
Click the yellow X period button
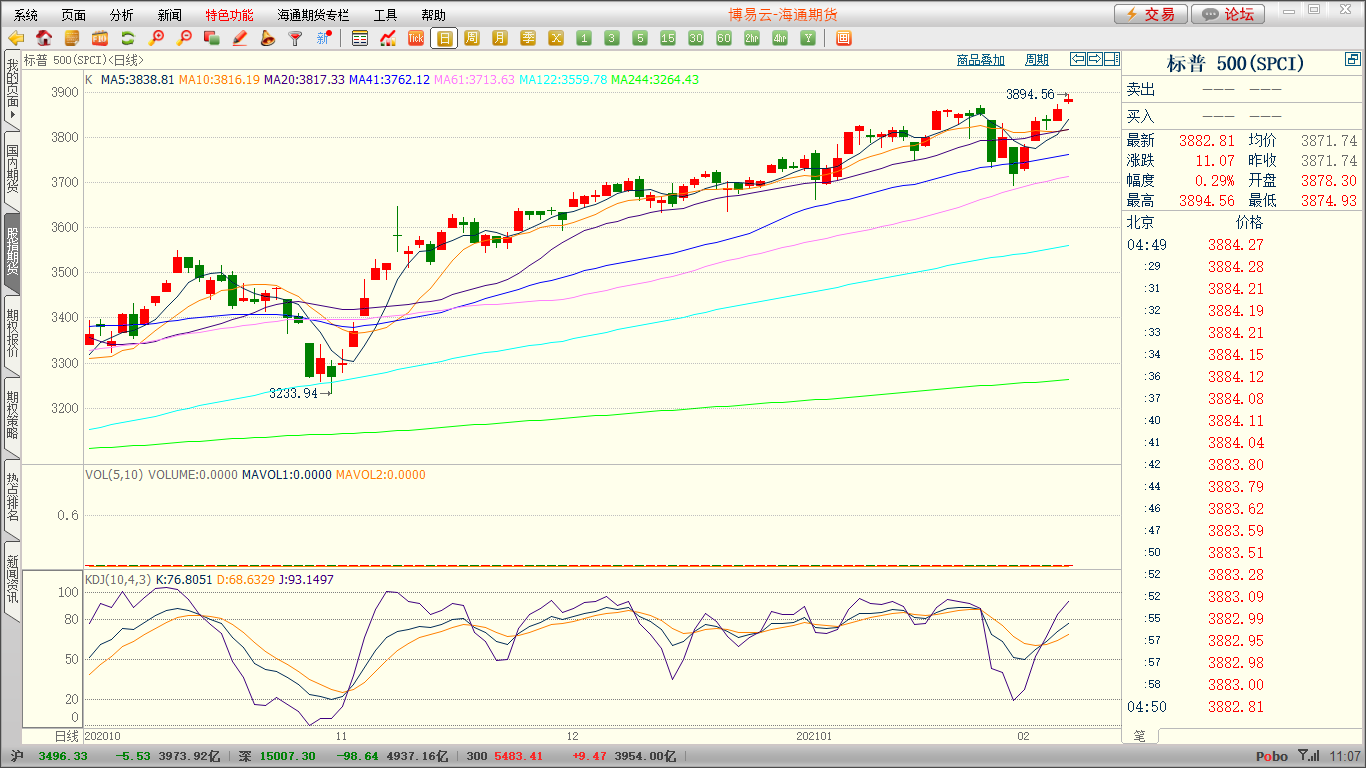556,38
